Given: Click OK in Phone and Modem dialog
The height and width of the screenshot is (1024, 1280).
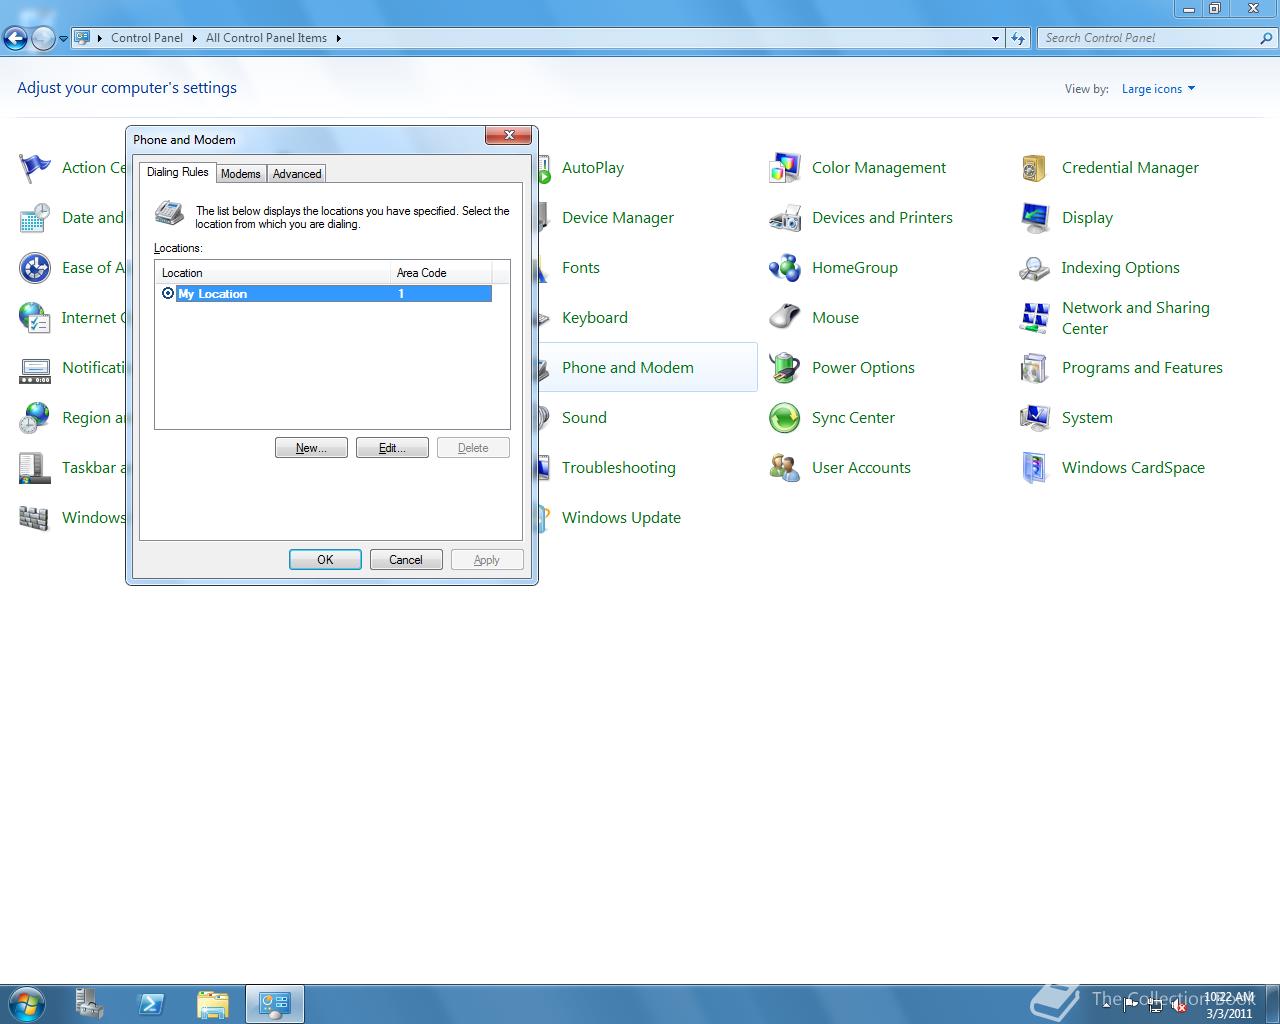Looking at the screenshot, I should [x=325, y=560].
